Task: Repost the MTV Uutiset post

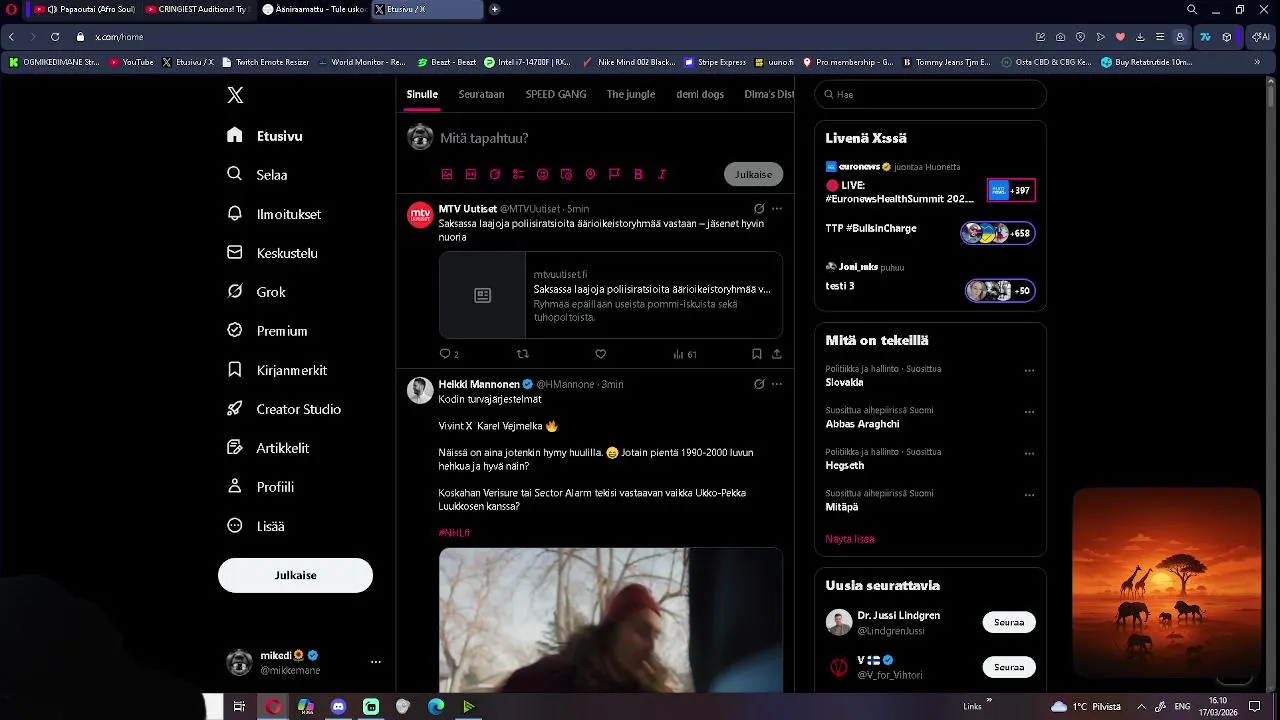Action: (522, 354)
